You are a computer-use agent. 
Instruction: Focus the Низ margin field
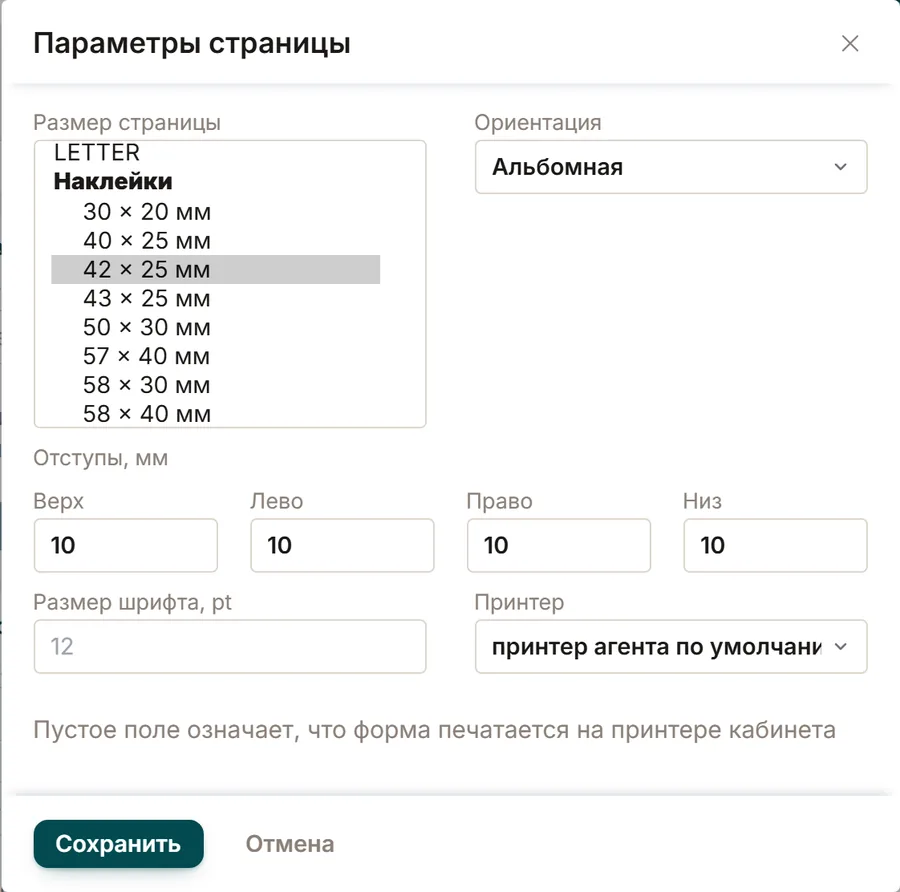click(x=775, y=545)
